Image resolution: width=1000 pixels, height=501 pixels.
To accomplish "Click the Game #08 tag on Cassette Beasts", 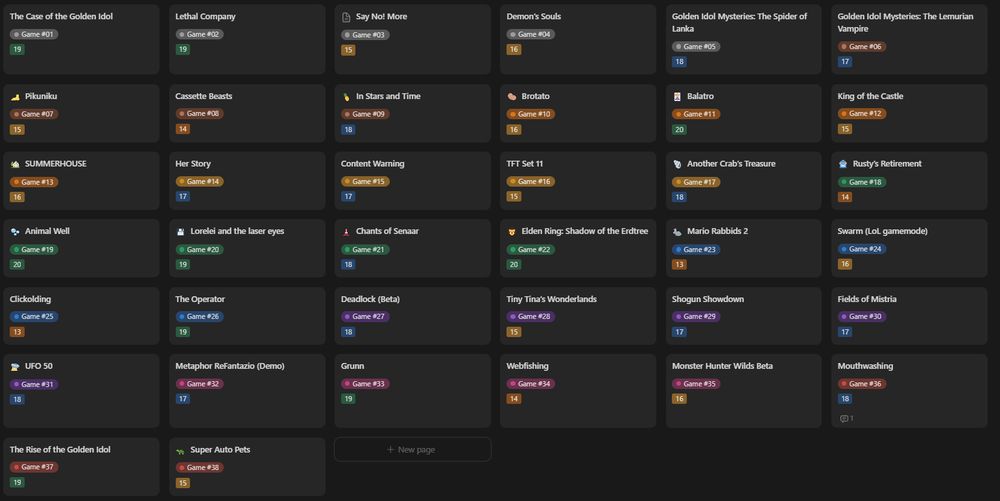I will (x=200, y=113).
